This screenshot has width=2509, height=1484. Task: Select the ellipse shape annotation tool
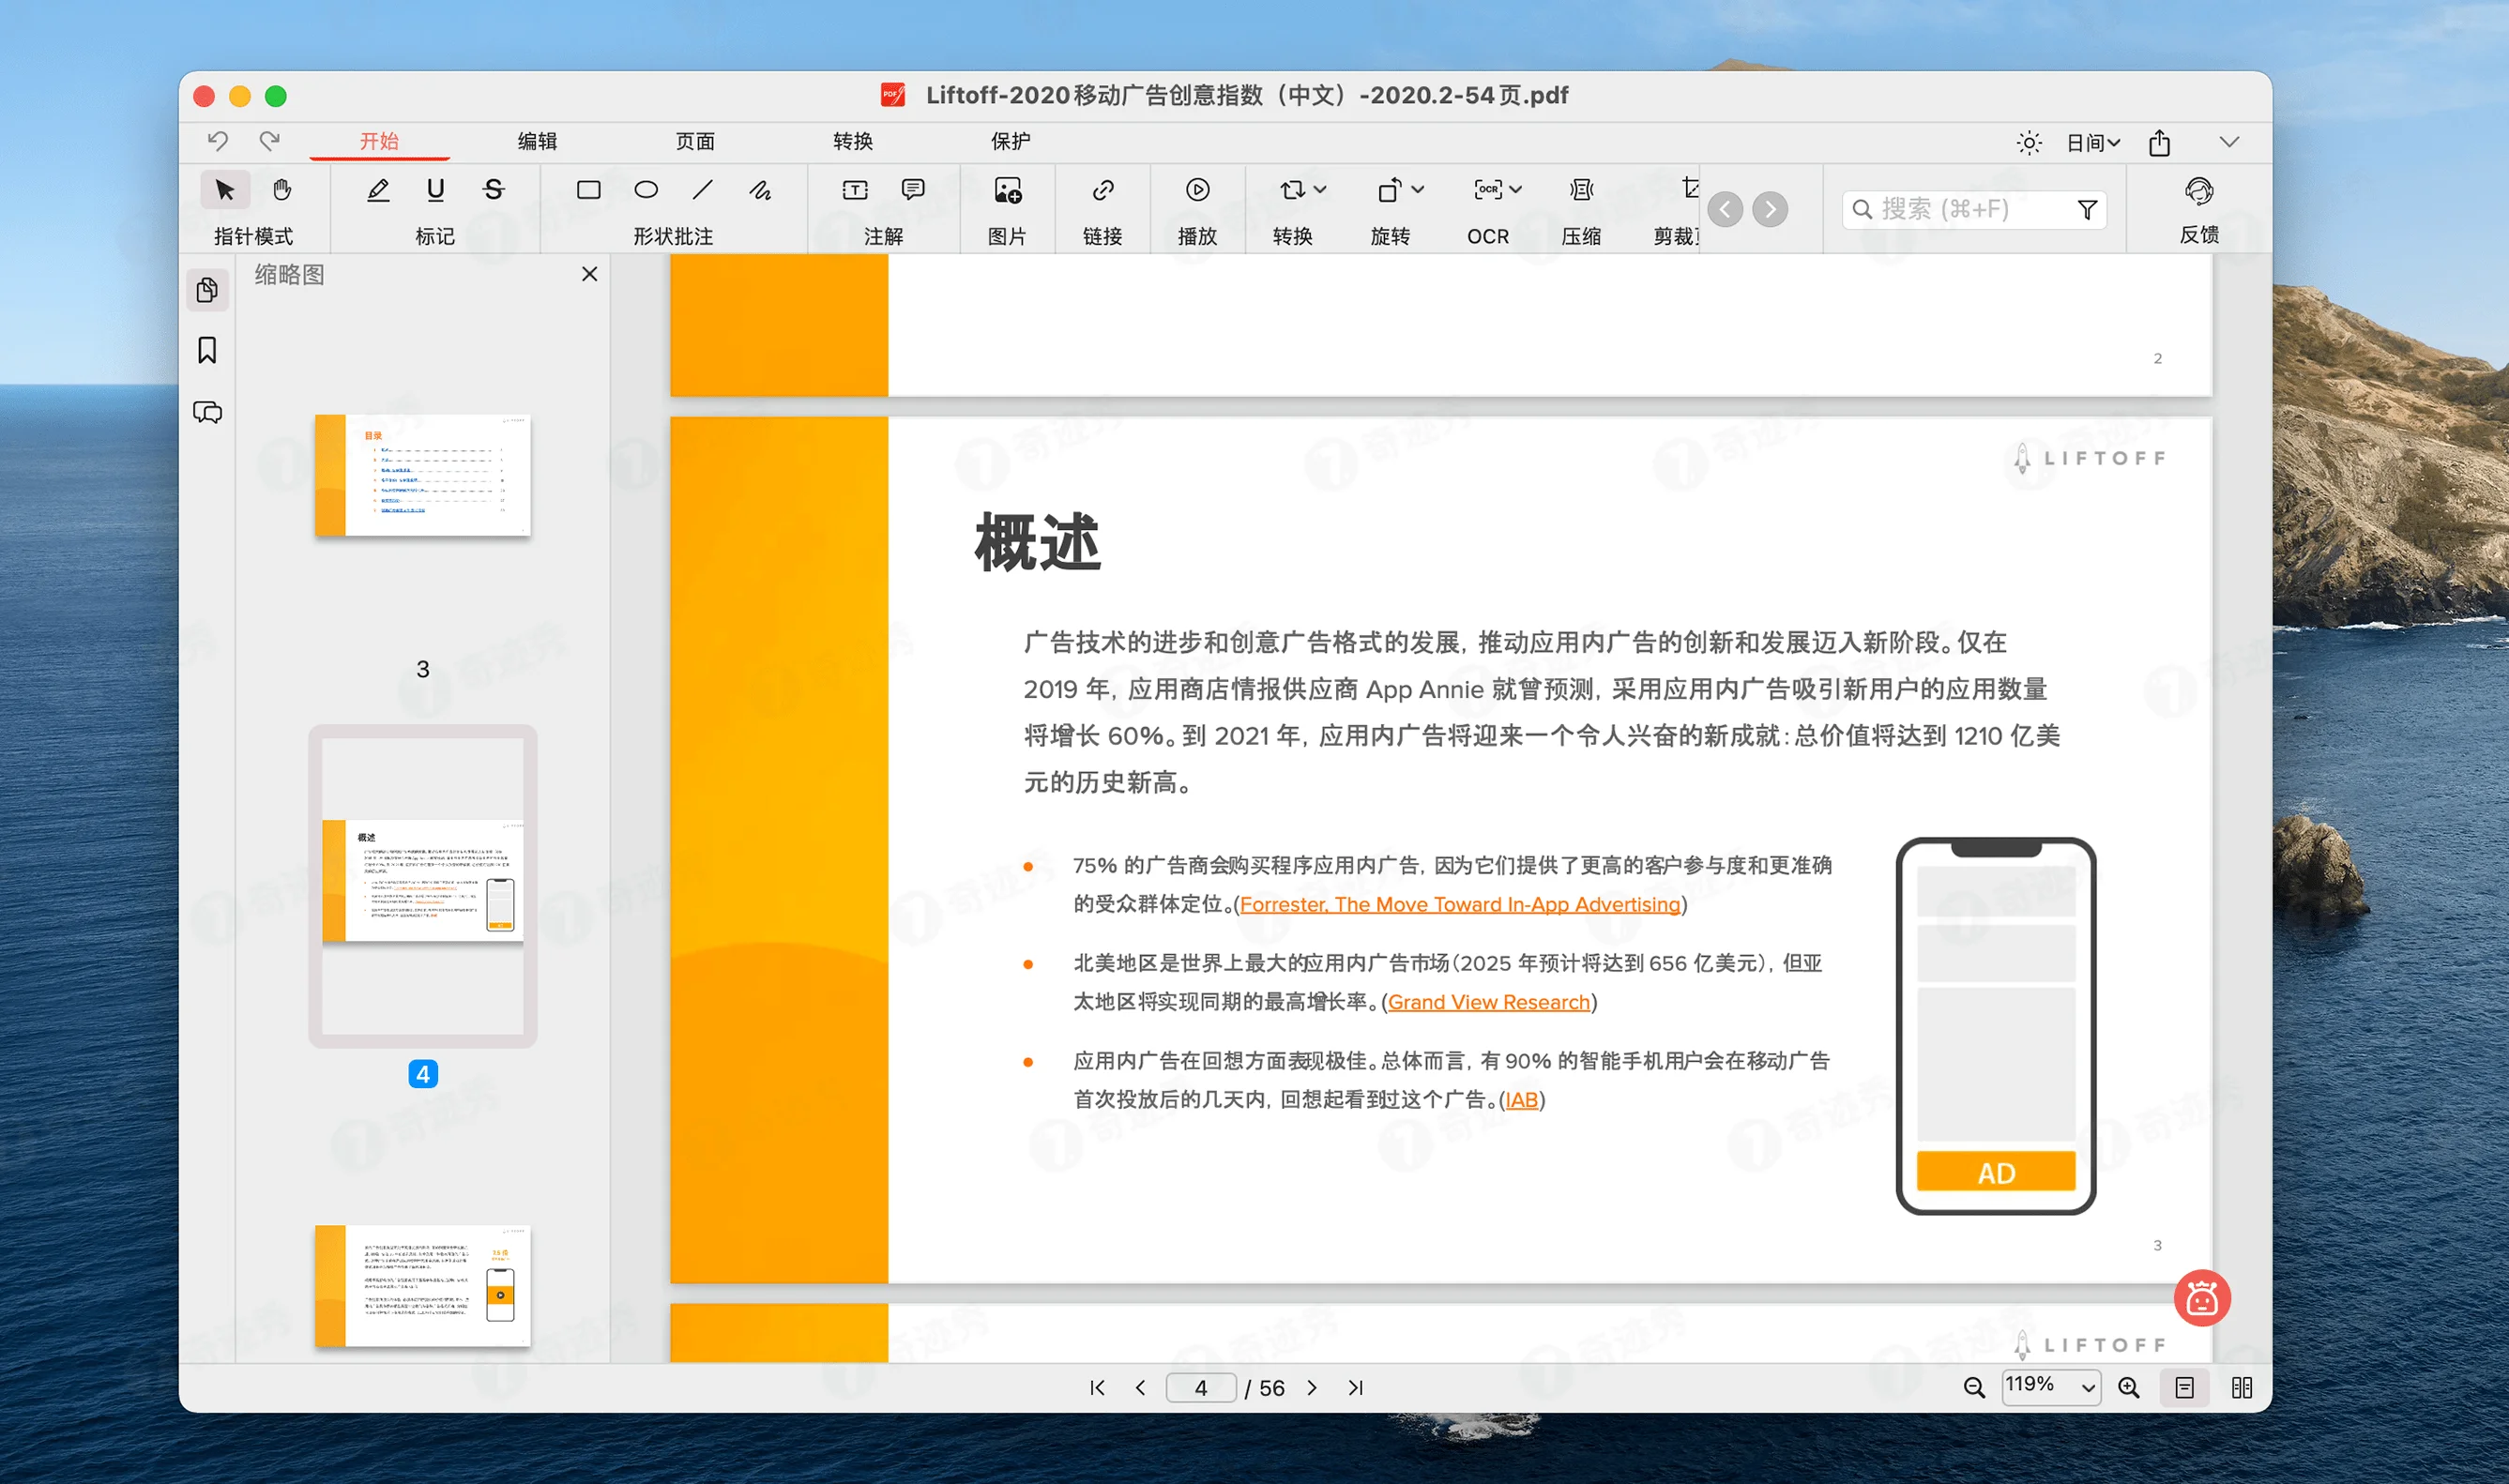[646, 190]
